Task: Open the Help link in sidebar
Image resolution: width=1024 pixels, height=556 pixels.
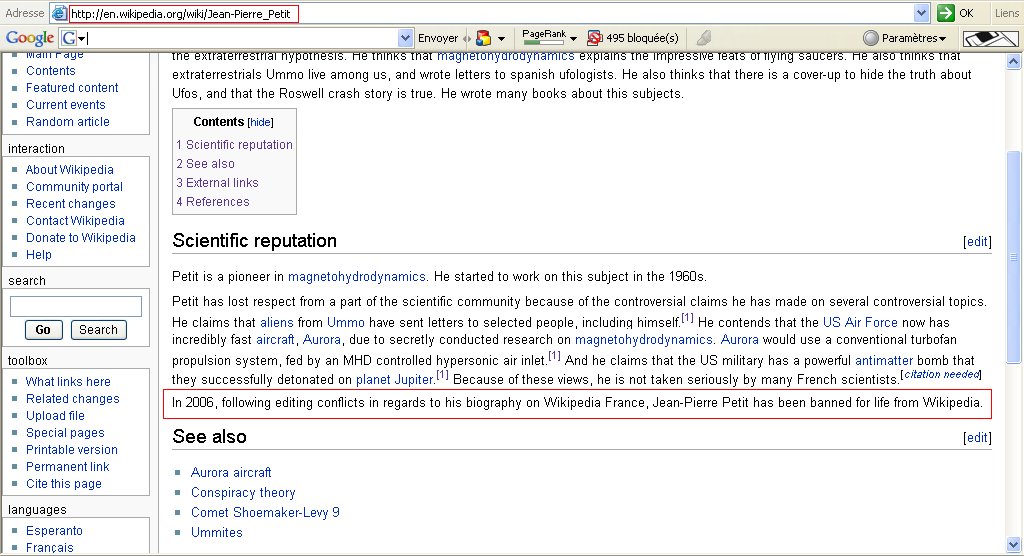Action: pyautogui.click(x=39, y=255)
